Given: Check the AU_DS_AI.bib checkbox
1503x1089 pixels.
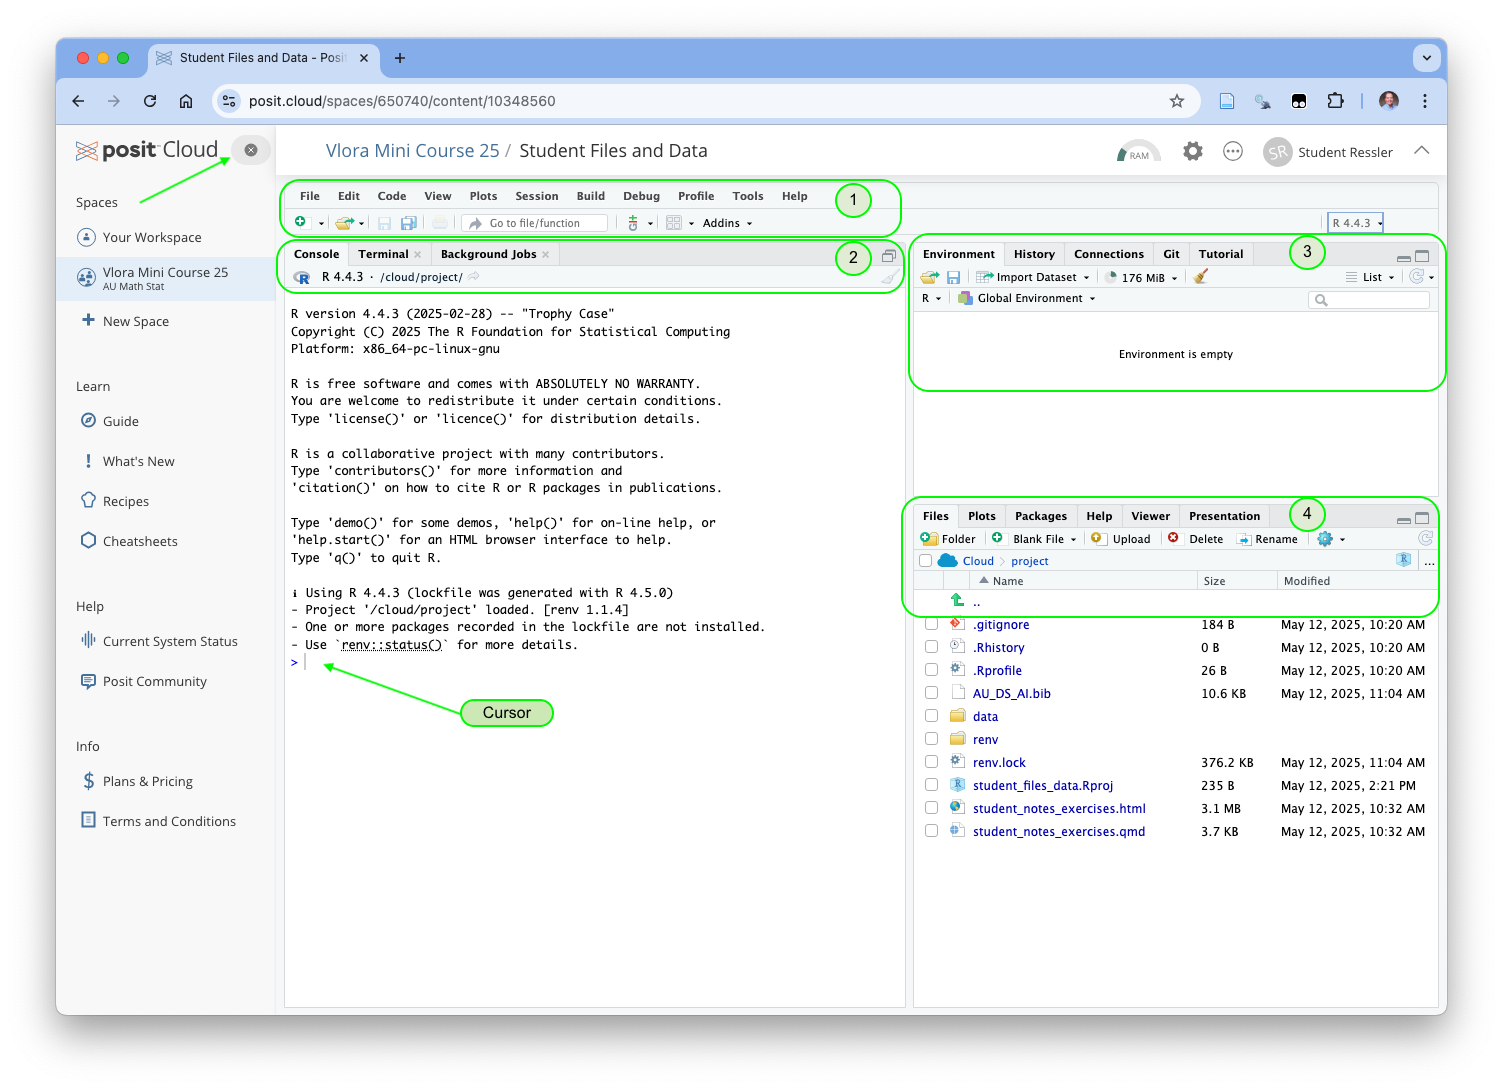Looking at the screenshot, I should pos(931,693).
